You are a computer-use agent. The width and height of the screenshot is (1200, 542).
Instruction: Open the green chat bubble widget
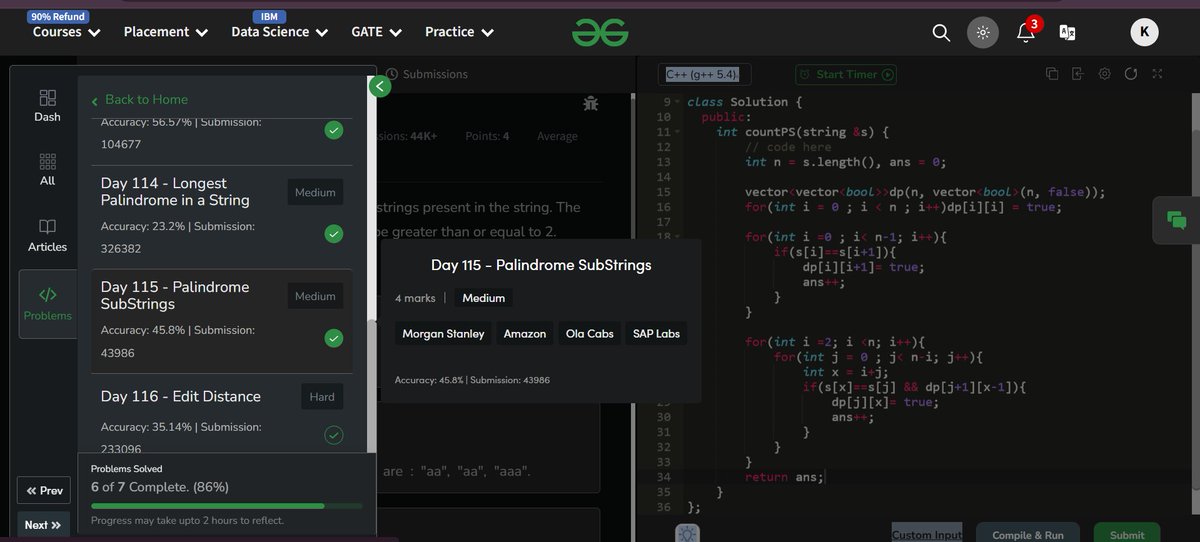[1176, 221]
